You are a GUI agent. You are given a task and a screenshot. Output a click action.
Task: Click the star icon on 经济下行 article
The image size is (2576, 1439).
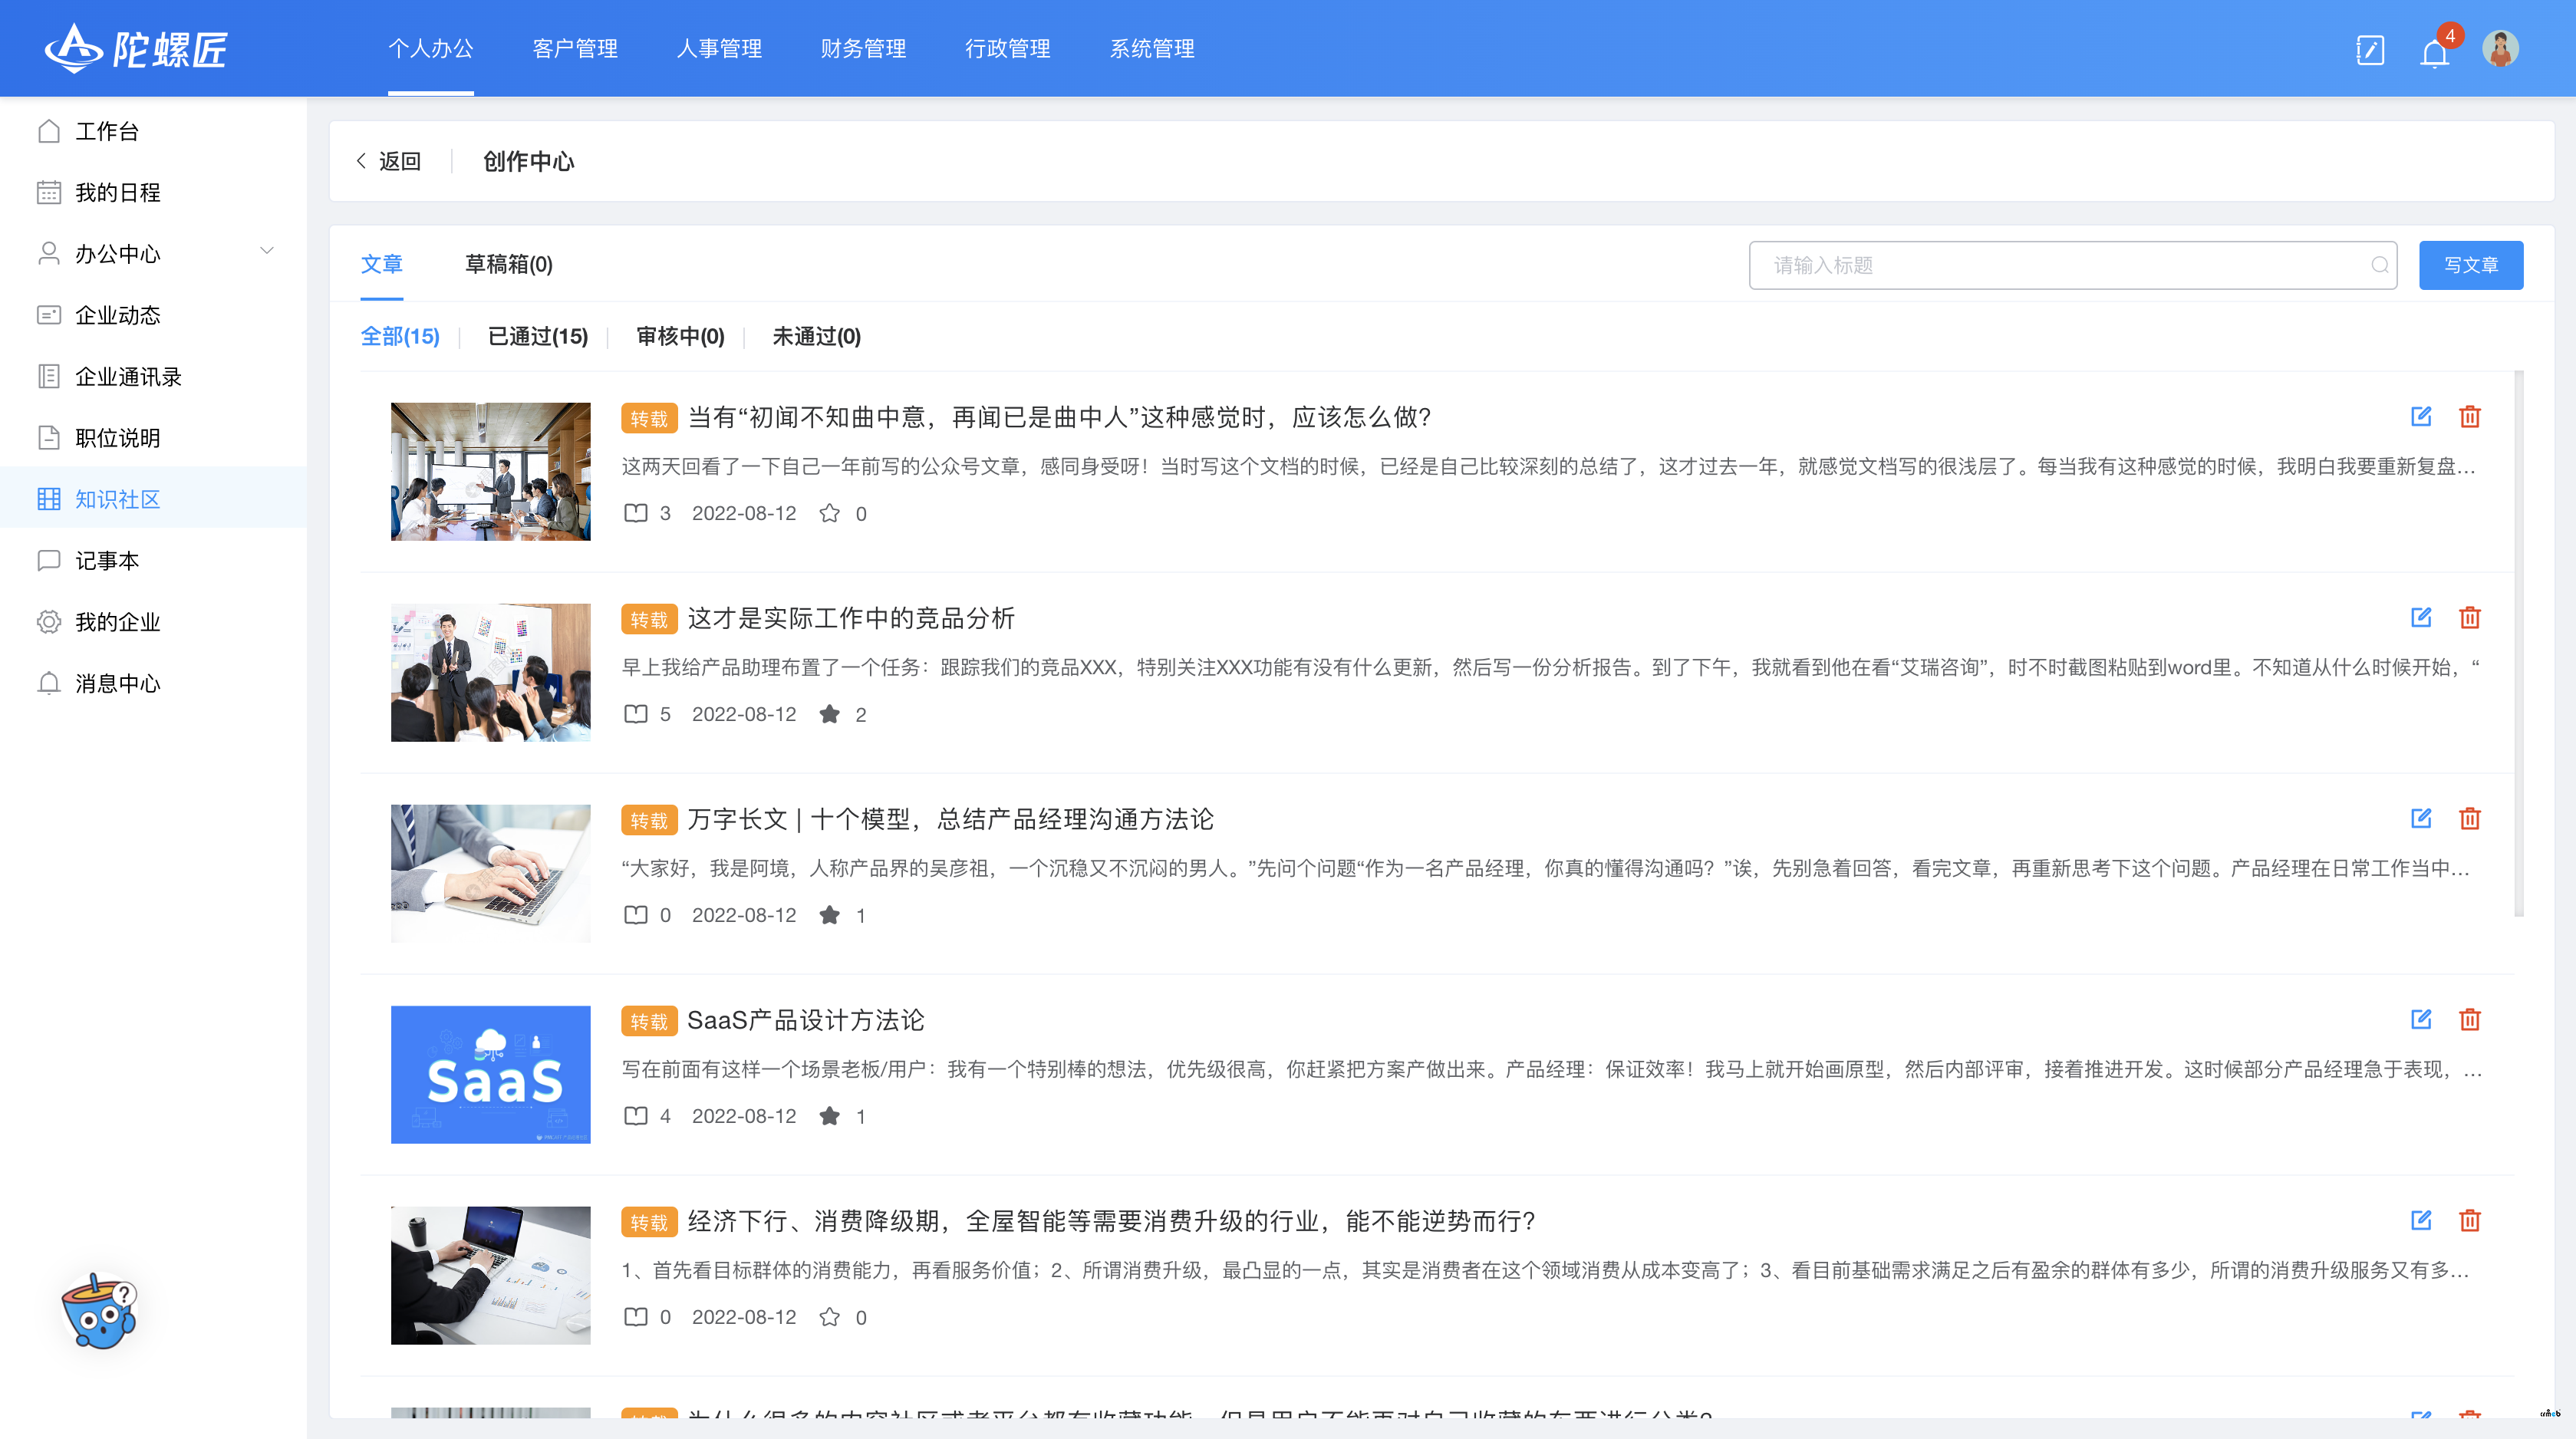pos(829,1317)
